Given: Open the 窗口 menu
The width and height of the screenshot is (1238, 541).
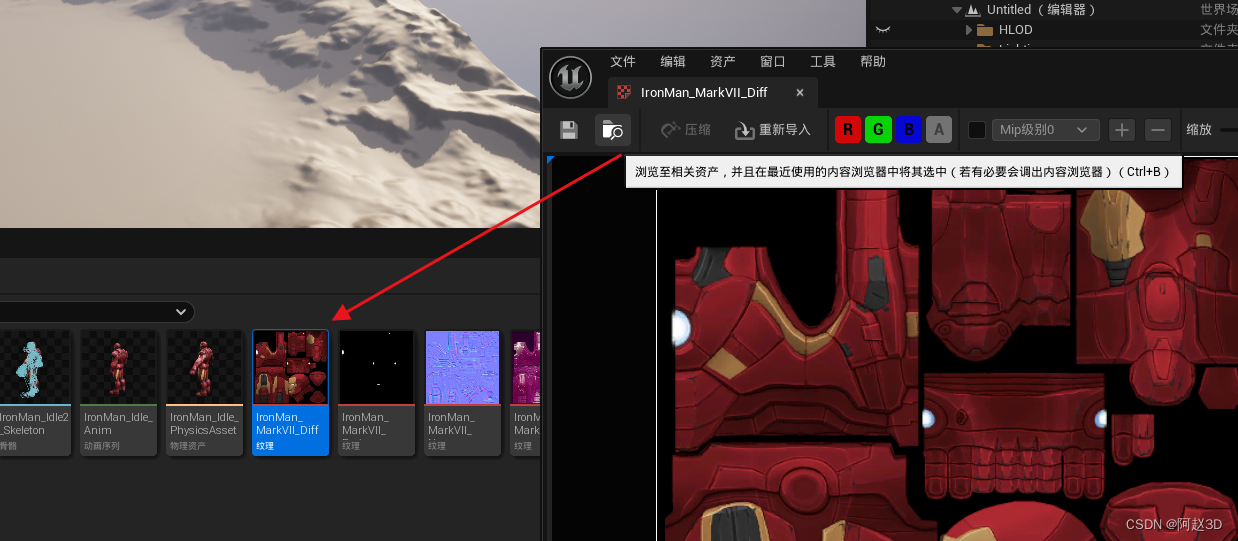Looking at the screenshot, I should 773,62.
